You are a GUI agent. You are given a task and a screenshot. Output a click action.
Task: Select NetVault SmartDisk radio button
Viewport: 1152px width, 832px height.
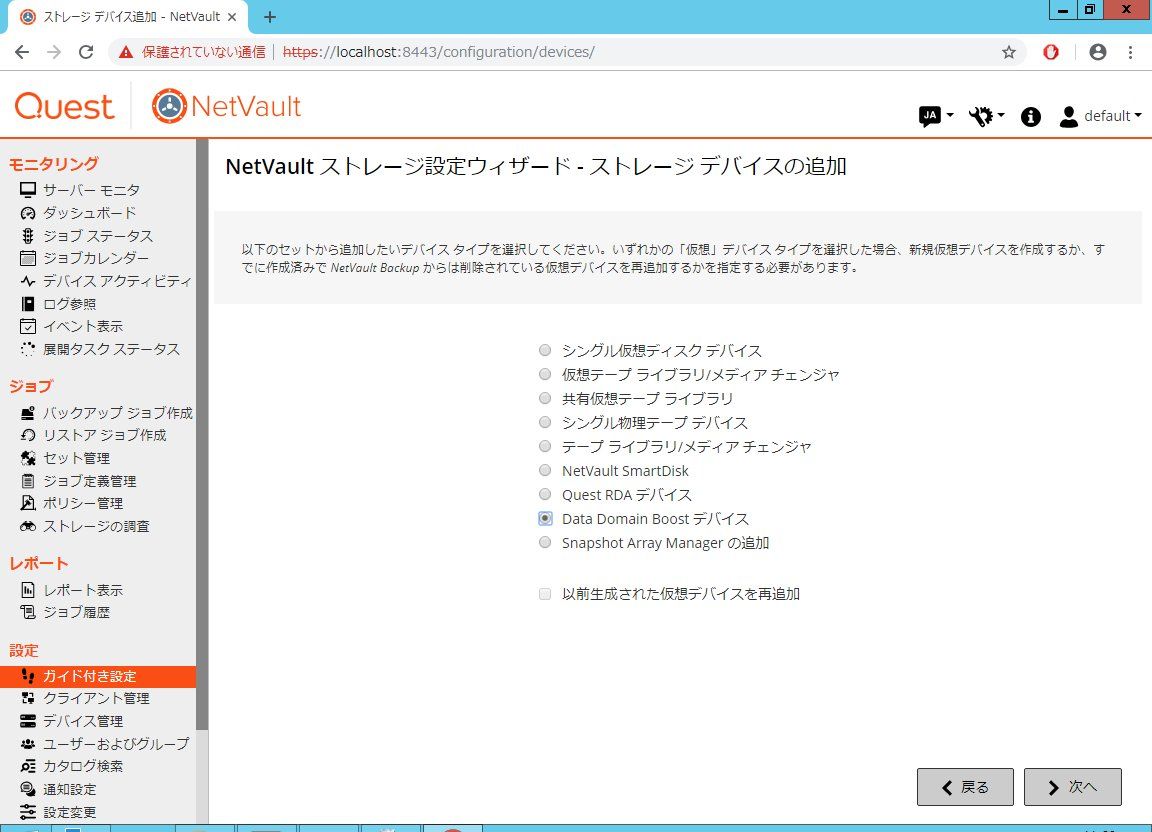(544, 470)
